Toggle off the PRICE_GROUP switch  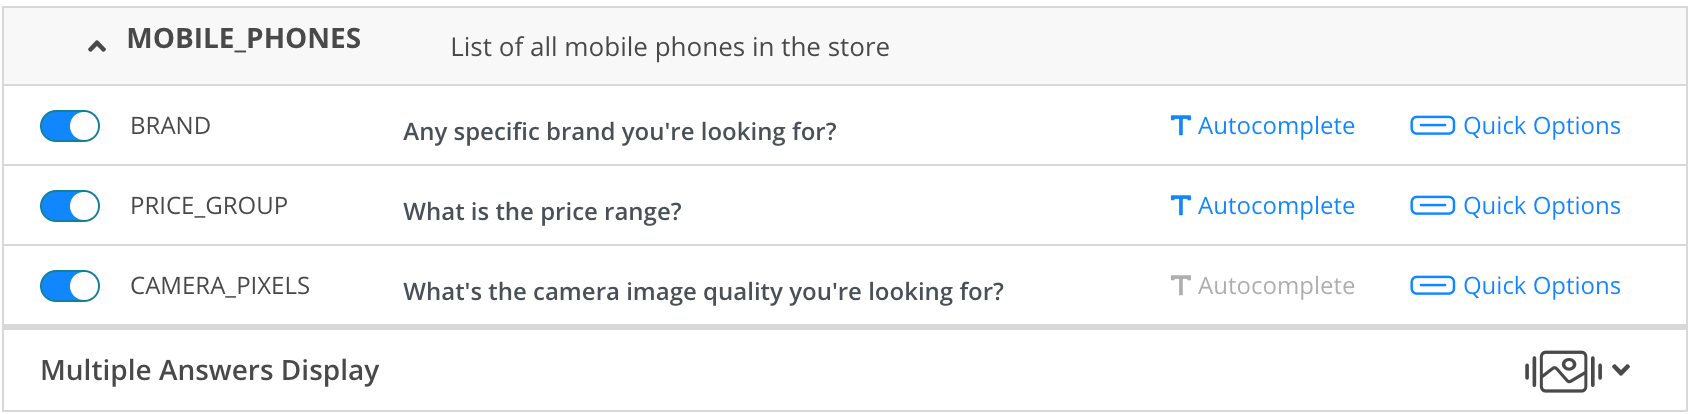click(70, 206)
